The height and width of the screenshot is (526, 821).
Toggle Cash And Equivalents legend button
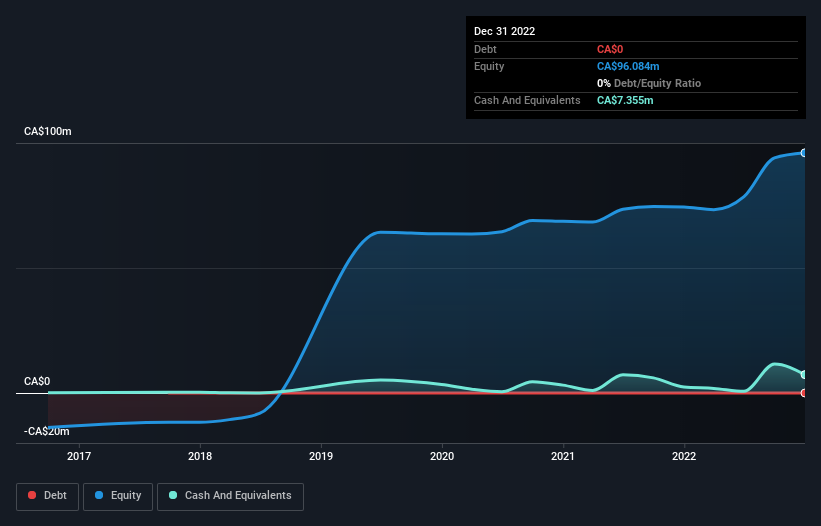tap(230, 496)
